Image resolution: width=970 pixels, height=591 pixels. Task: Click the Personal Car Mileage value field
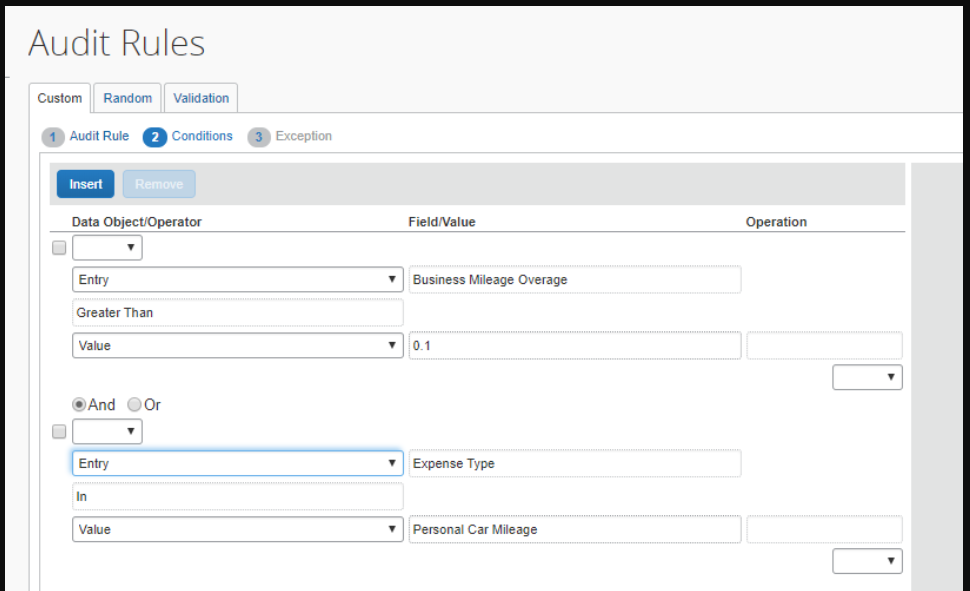point(575,529)
